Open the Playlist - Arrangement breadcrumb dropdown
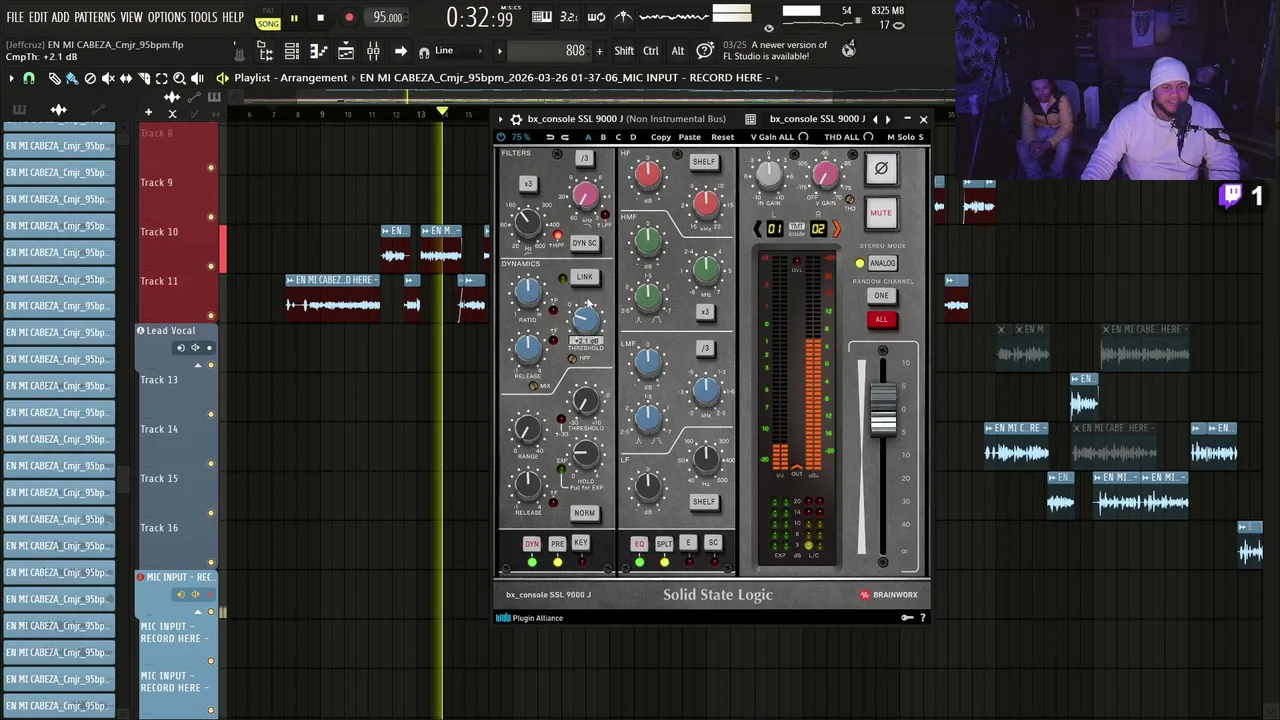This screenshot has height=720, width=1280. (291, 78)
